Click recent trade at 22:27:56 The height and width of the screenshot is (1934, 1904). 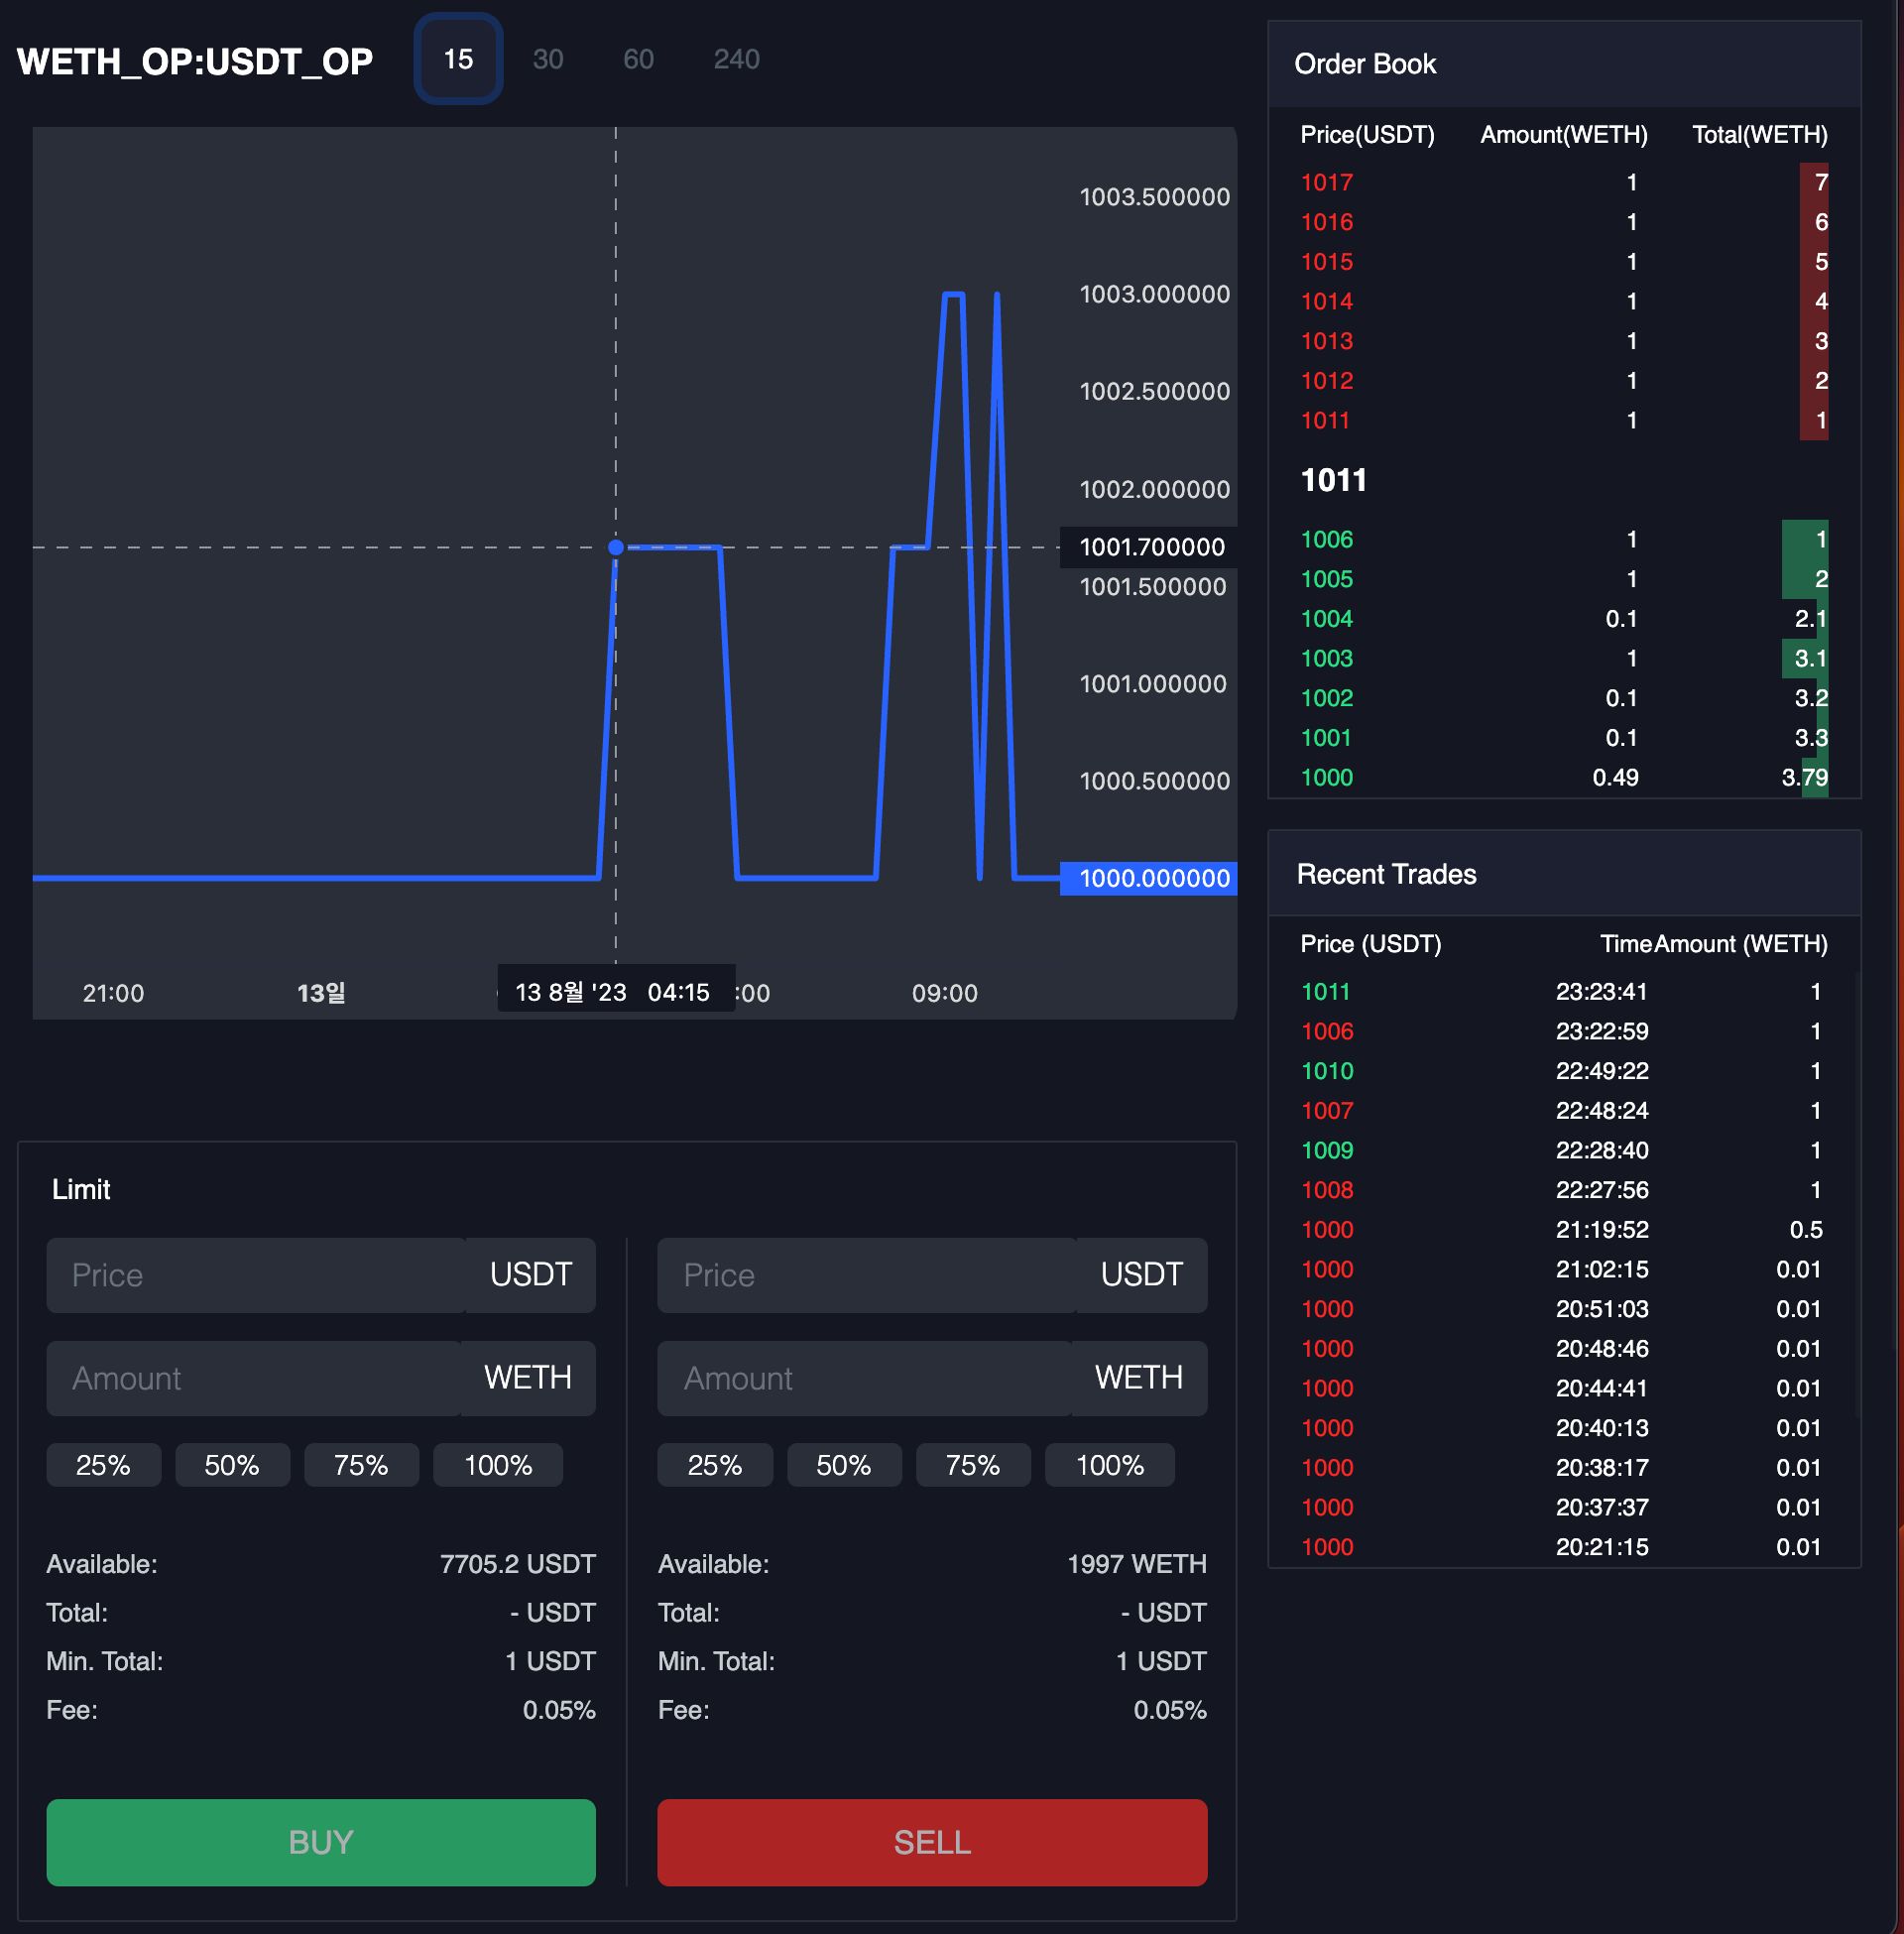[1562, 1190]
